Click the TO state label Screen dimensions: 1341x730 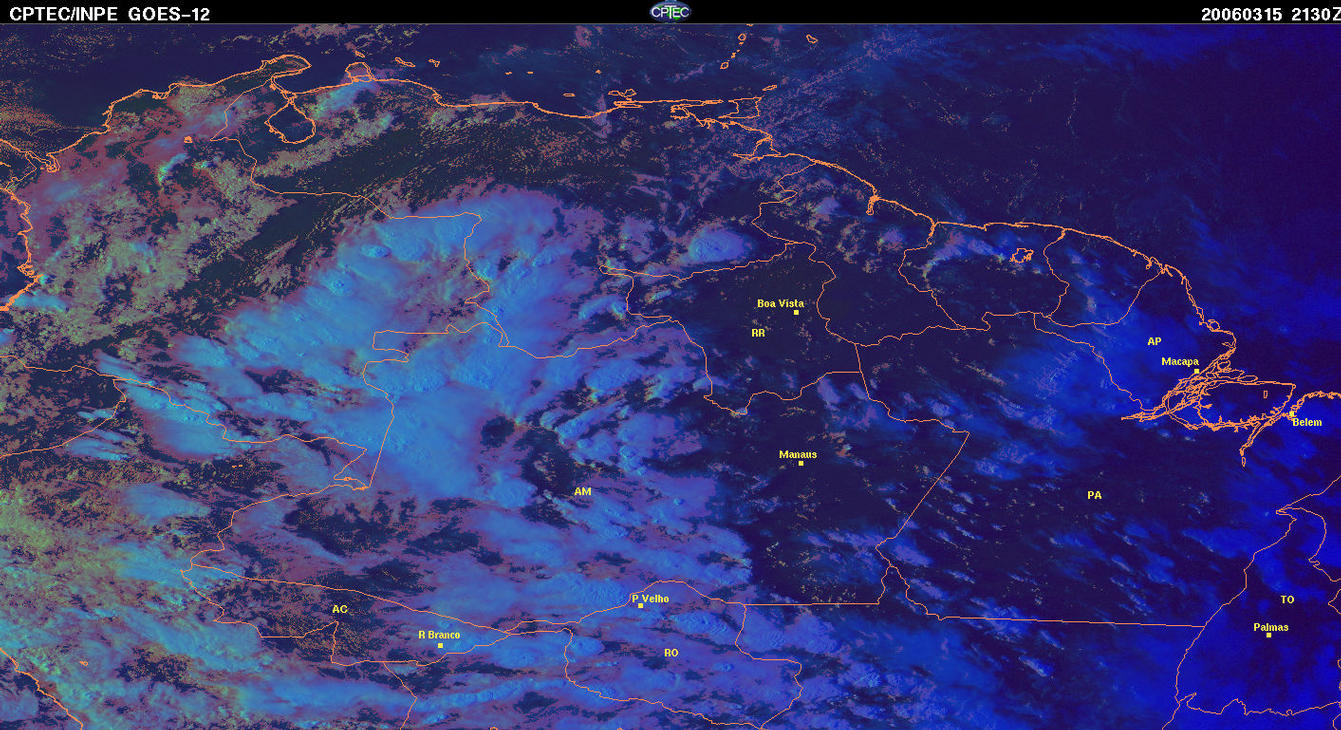1287,600
